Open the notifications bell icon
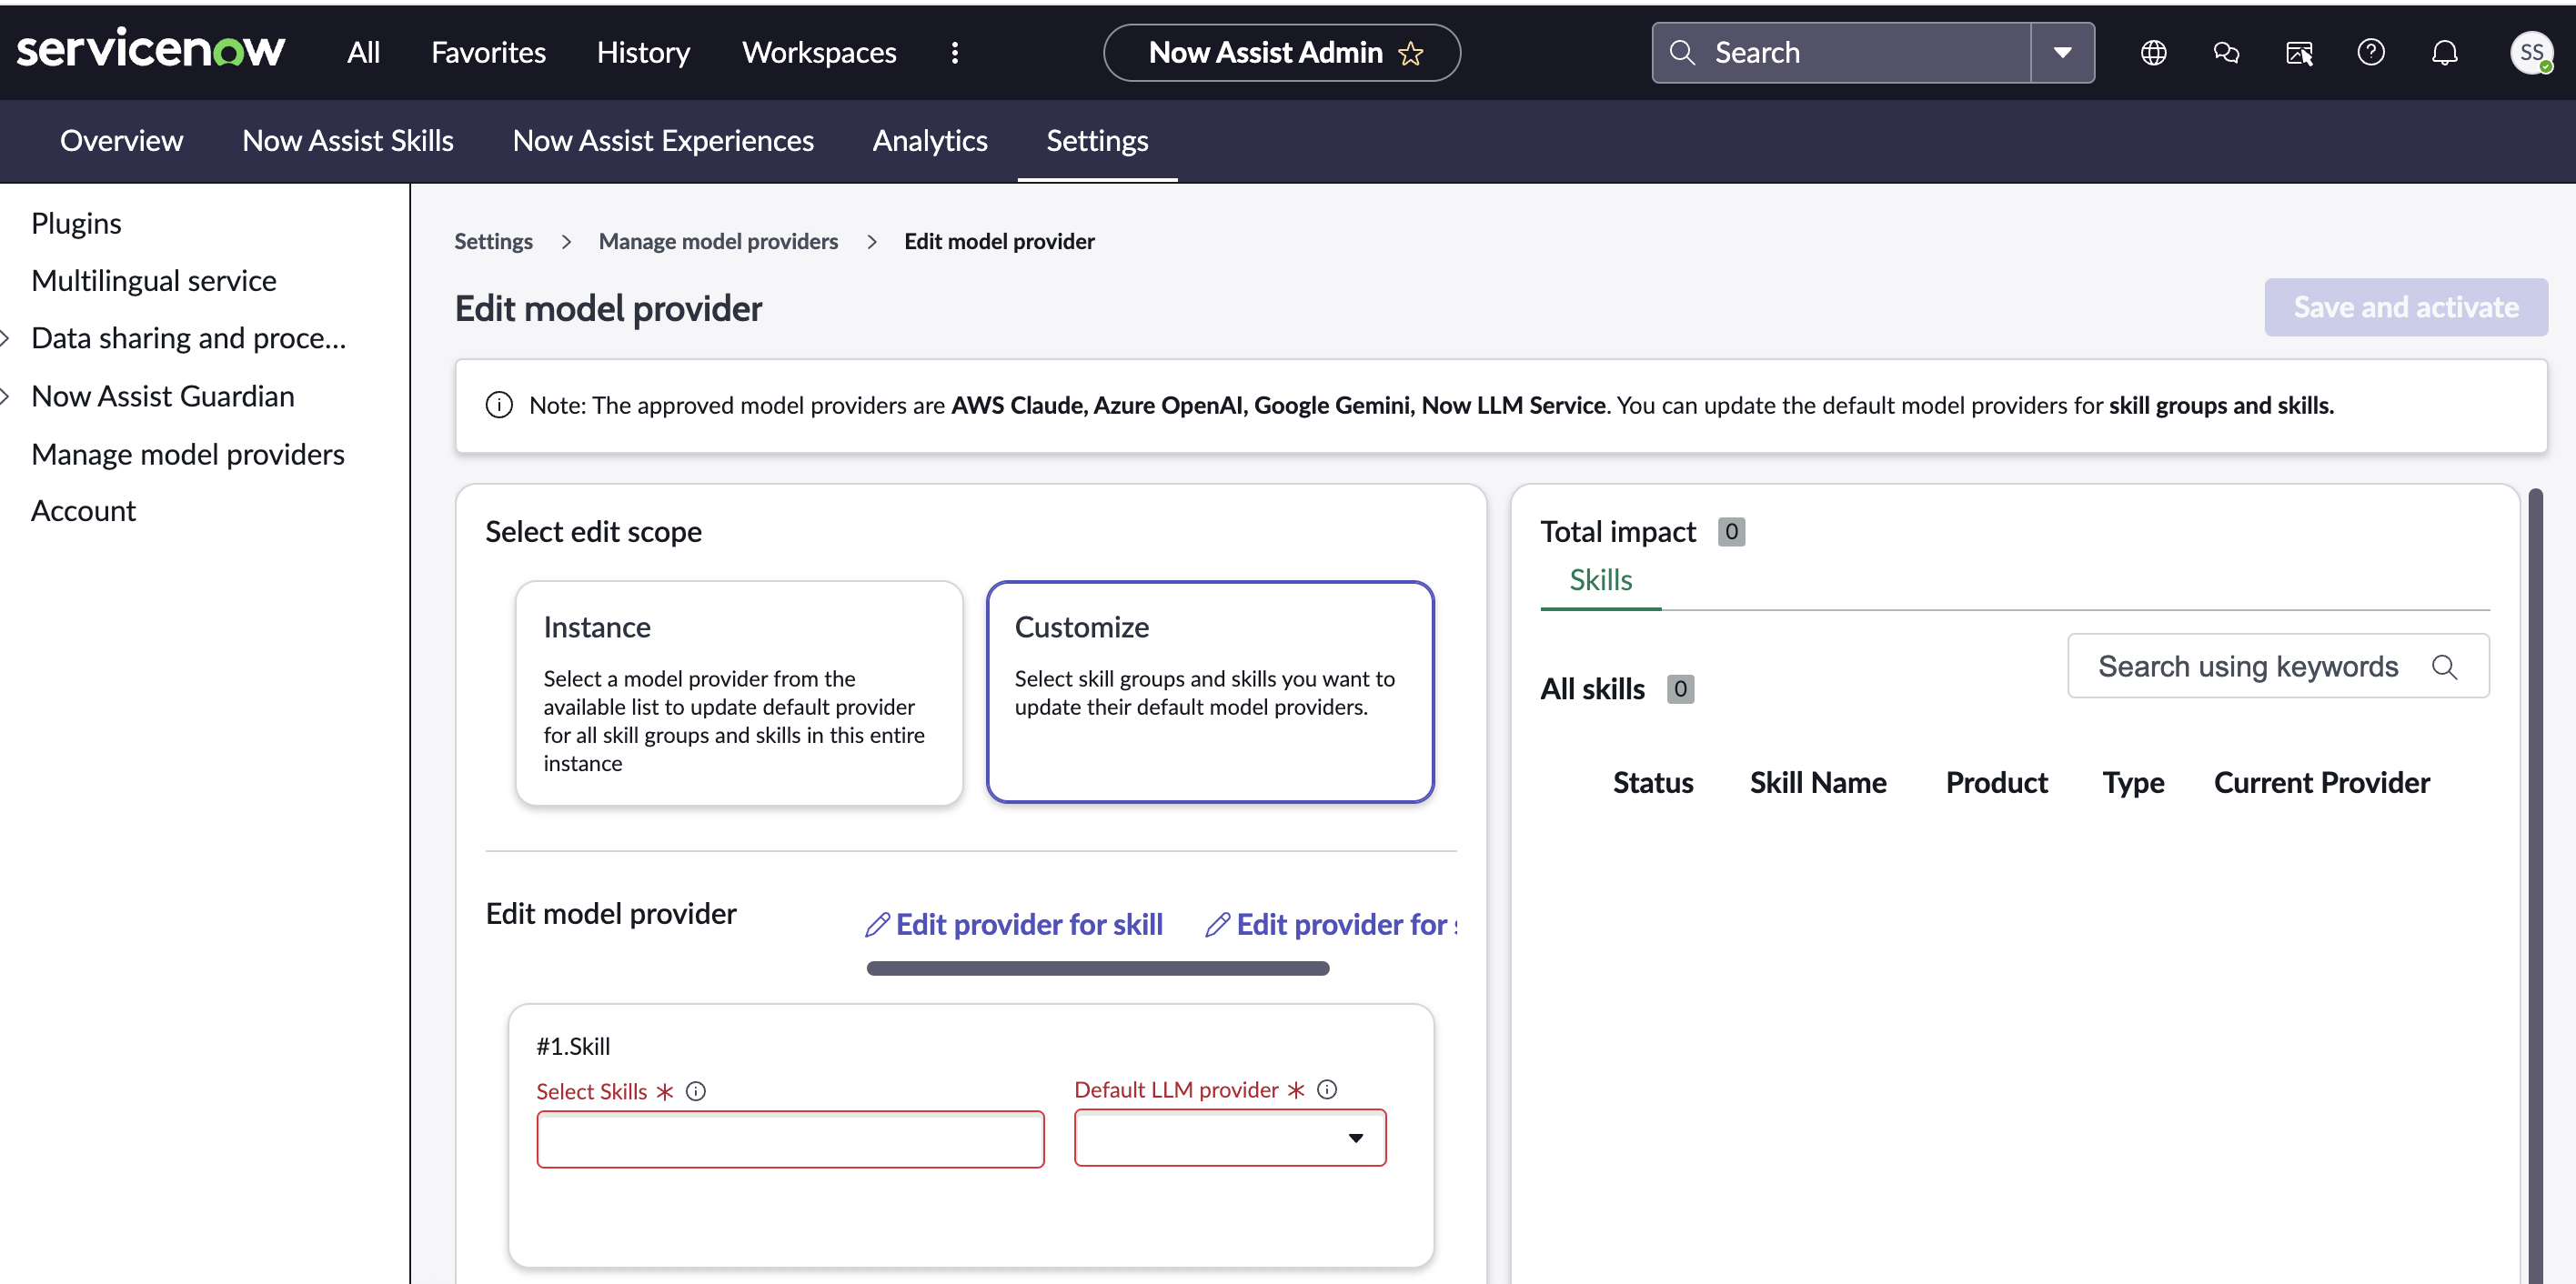Viewport: 2576px width, 1284px height. click(2444, 52)
